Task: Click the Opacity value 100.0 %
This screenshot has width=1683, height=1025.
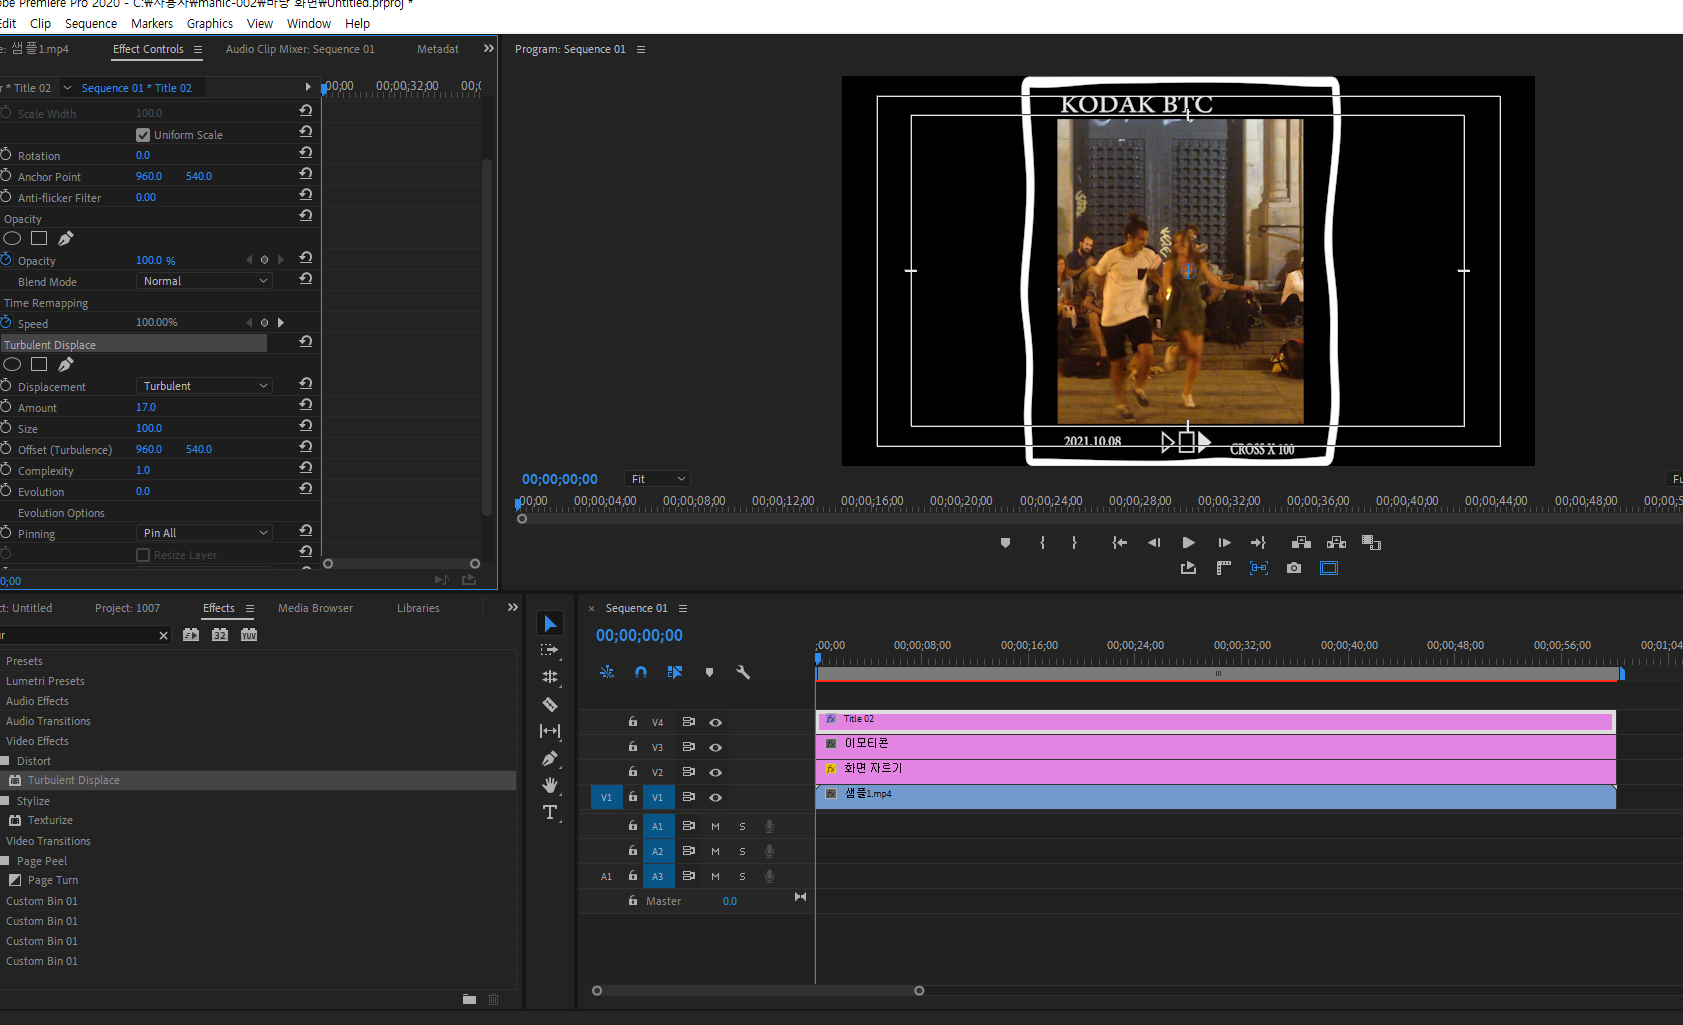Action: point(155,260)
